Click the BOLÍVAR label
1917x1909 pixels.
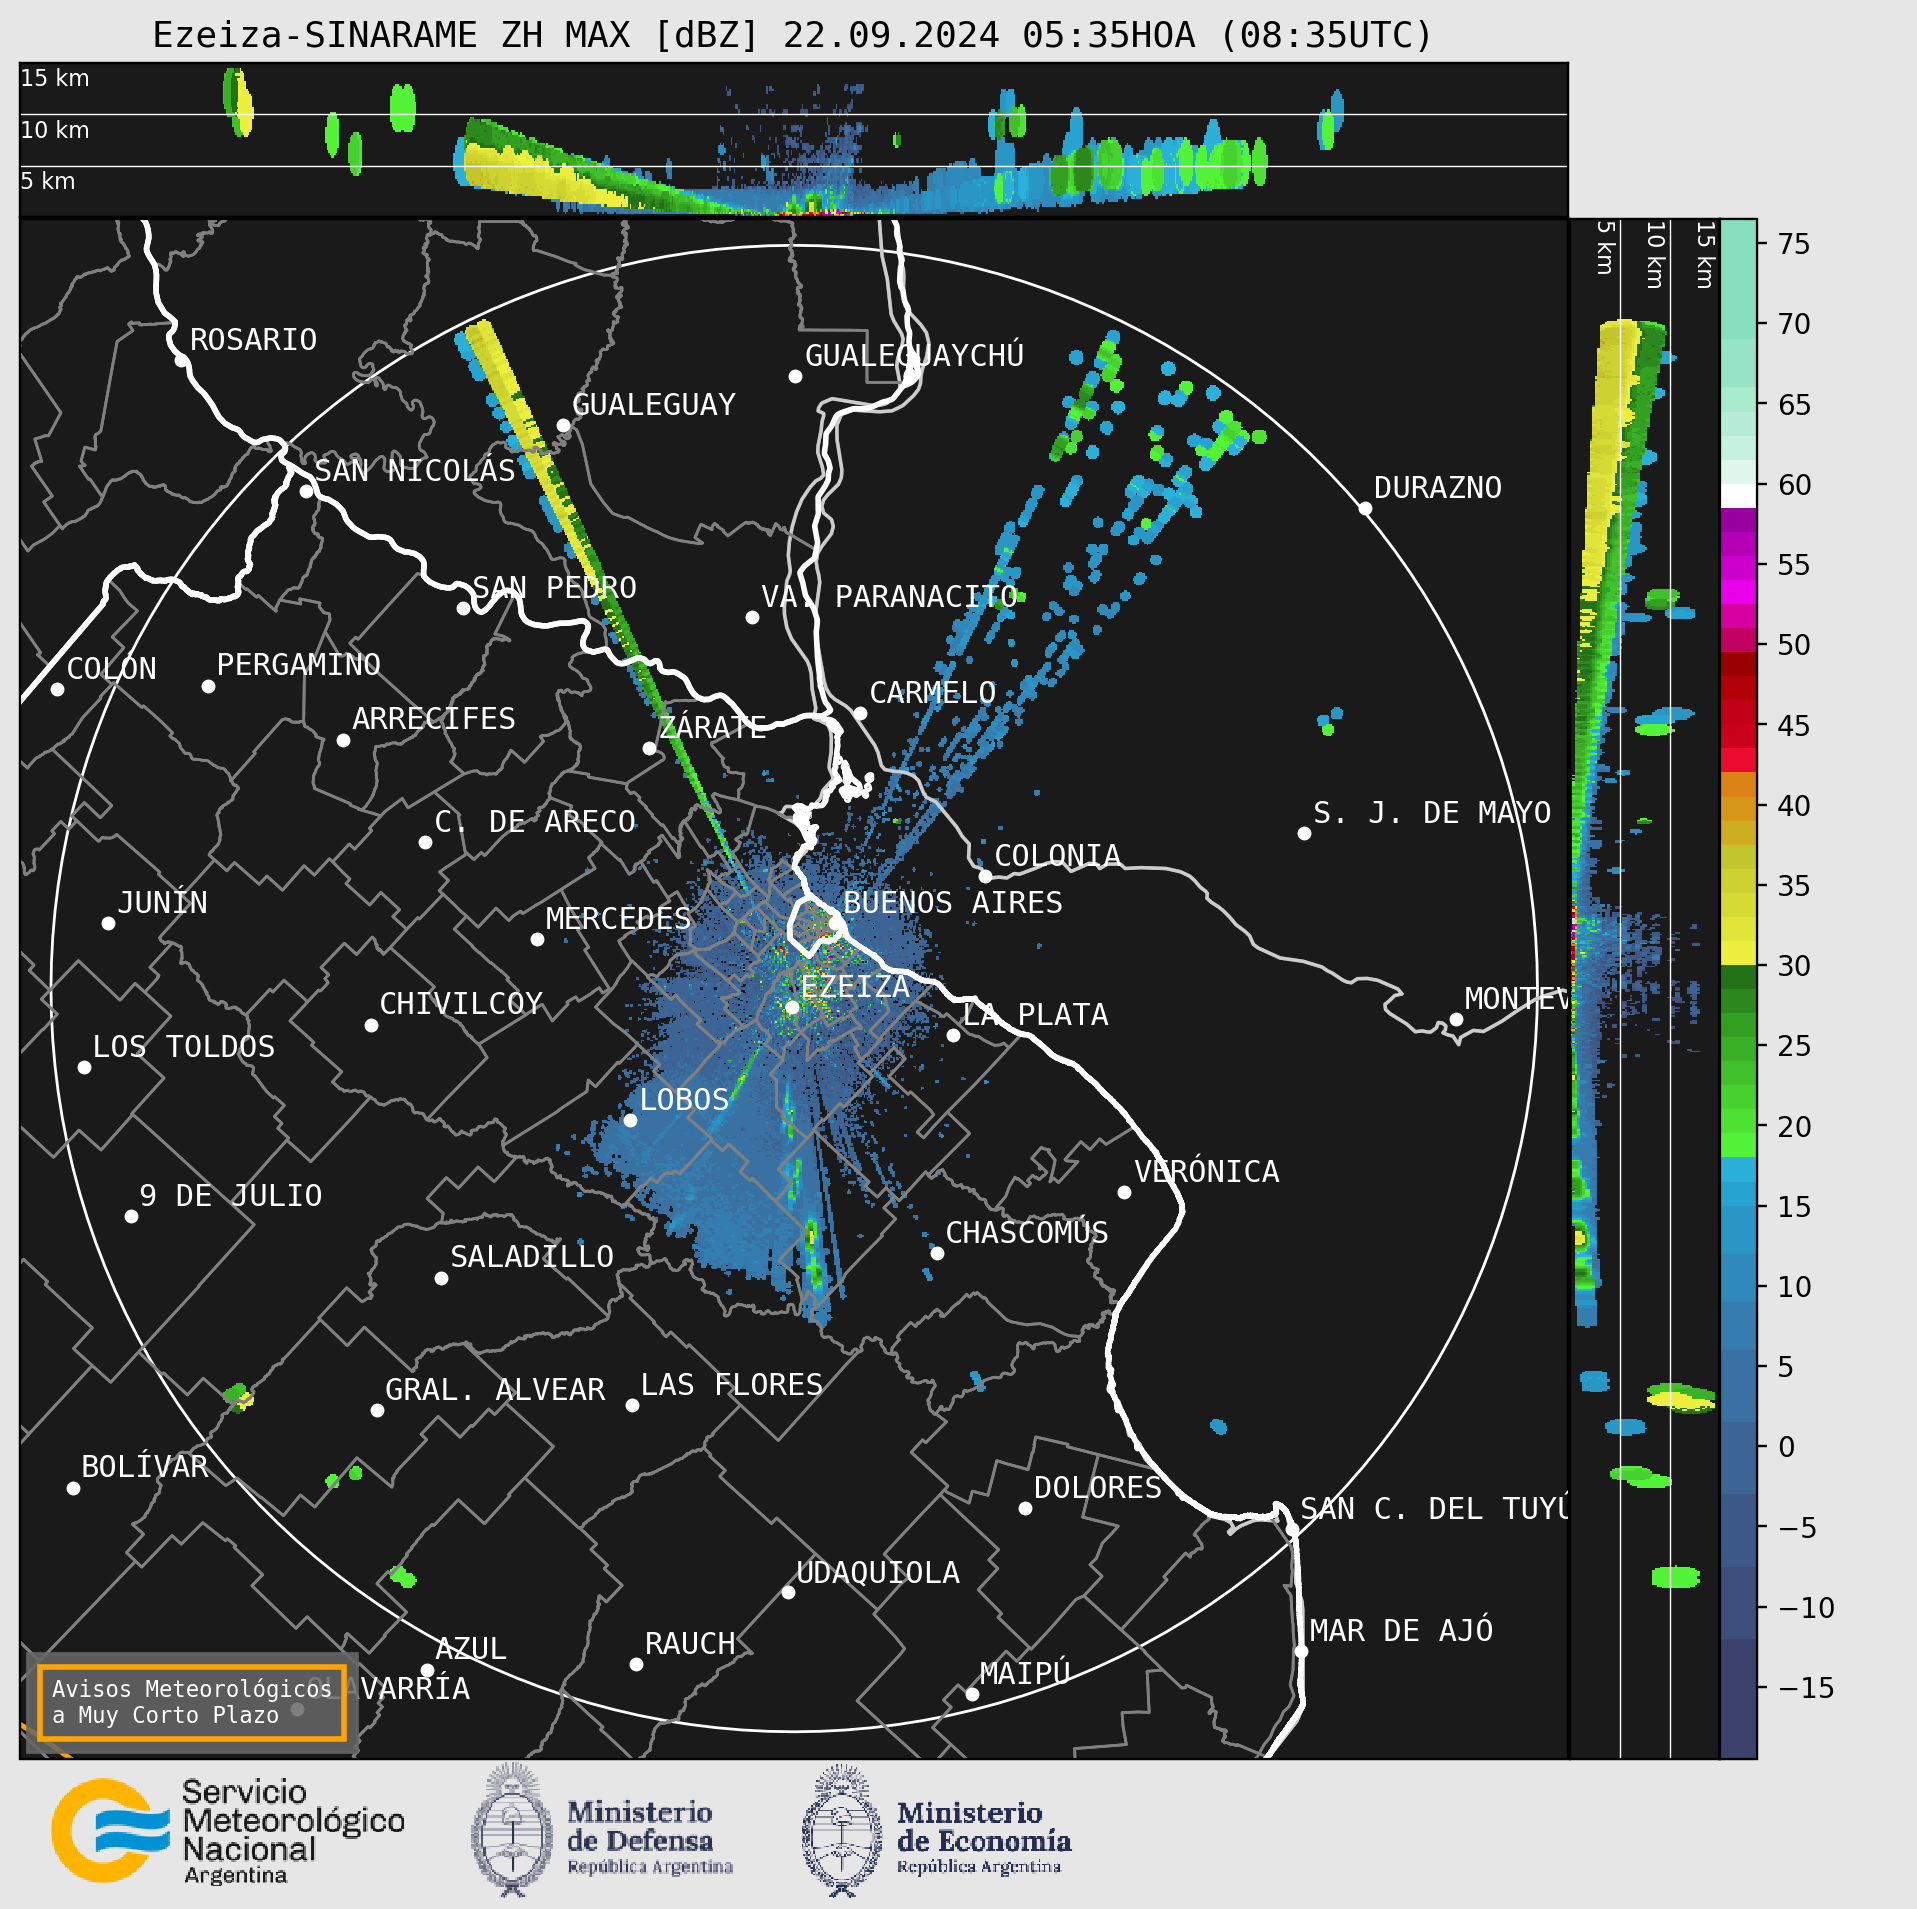point(145,1467)
